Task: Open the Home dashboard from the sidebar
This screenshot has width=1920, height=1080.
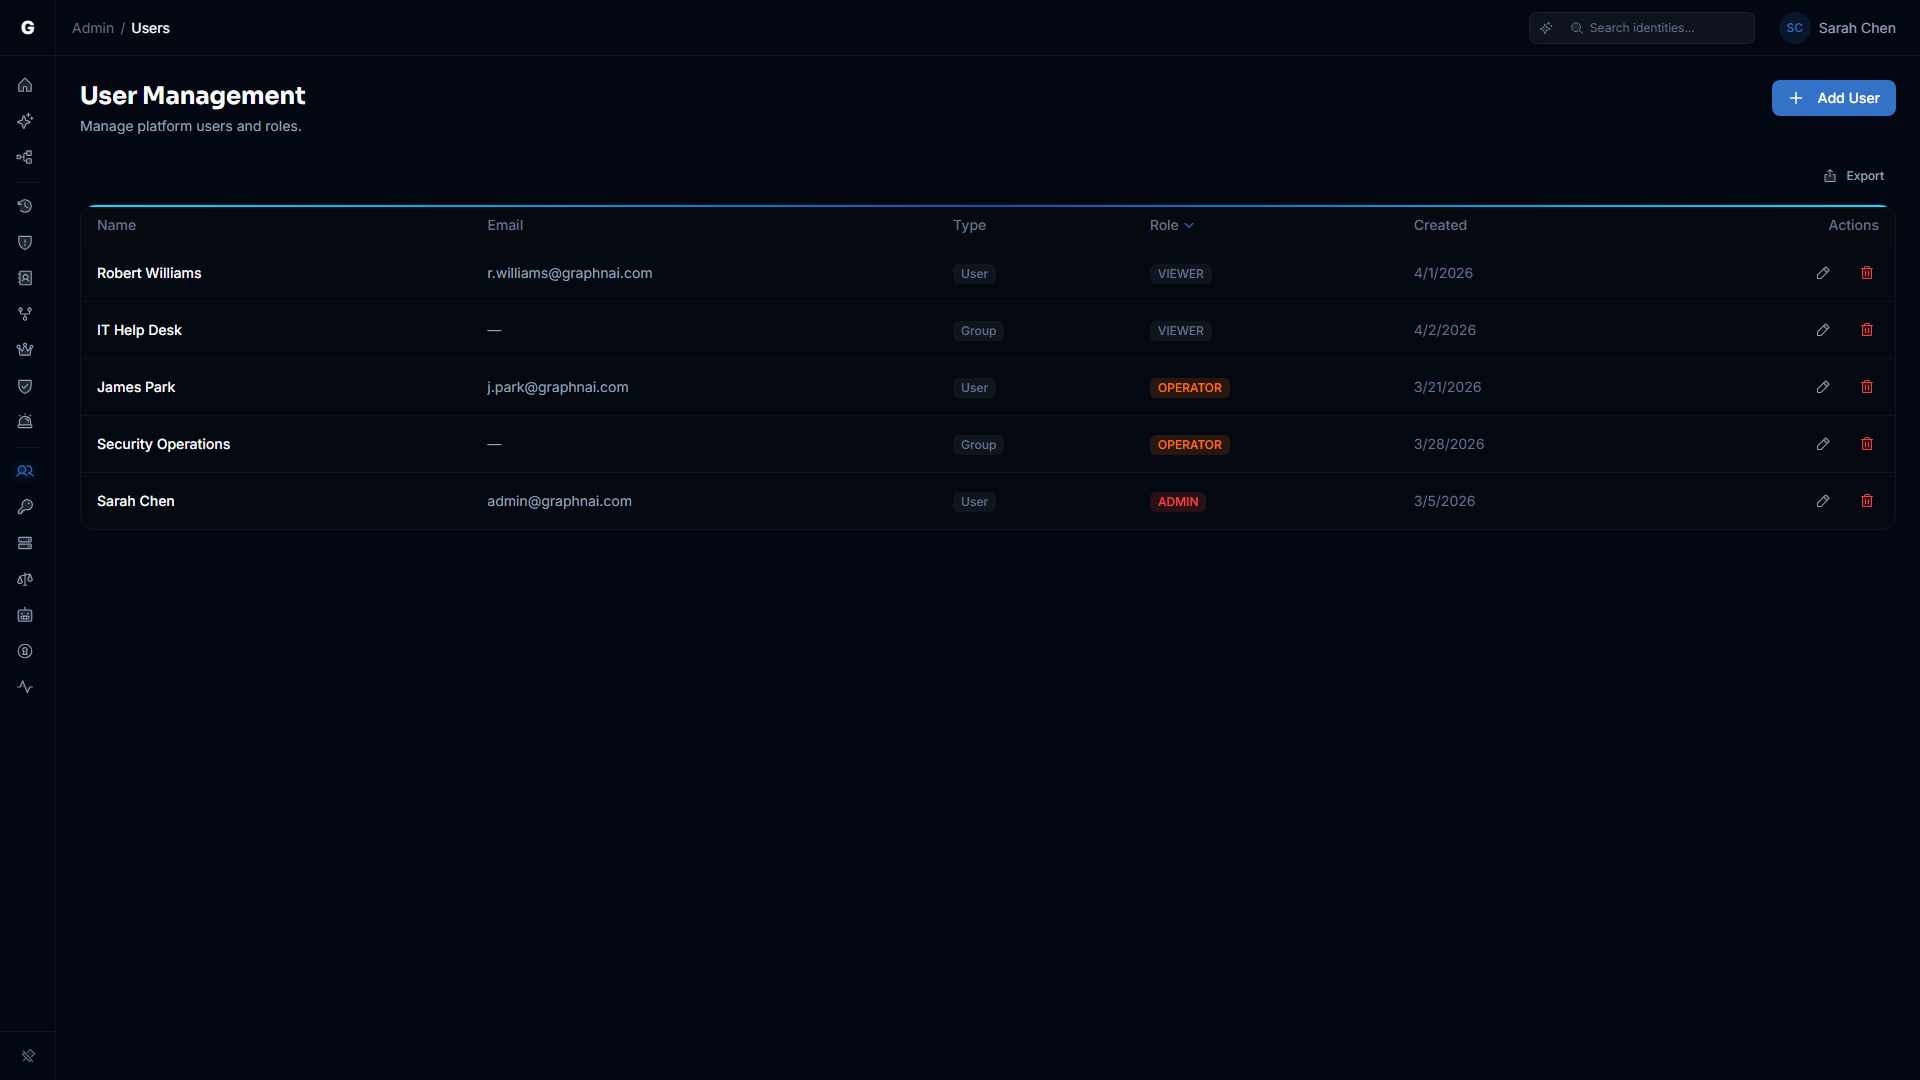Action: (x=25, y=85)
